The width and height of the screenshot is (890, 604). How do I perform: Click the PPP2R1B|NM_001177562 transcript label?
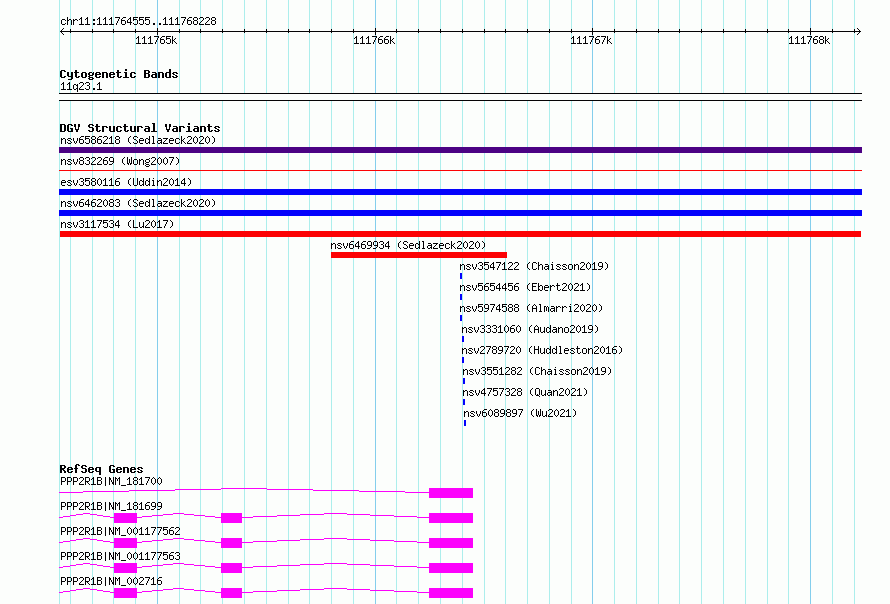pyautogui.click(x=120, y=531)
